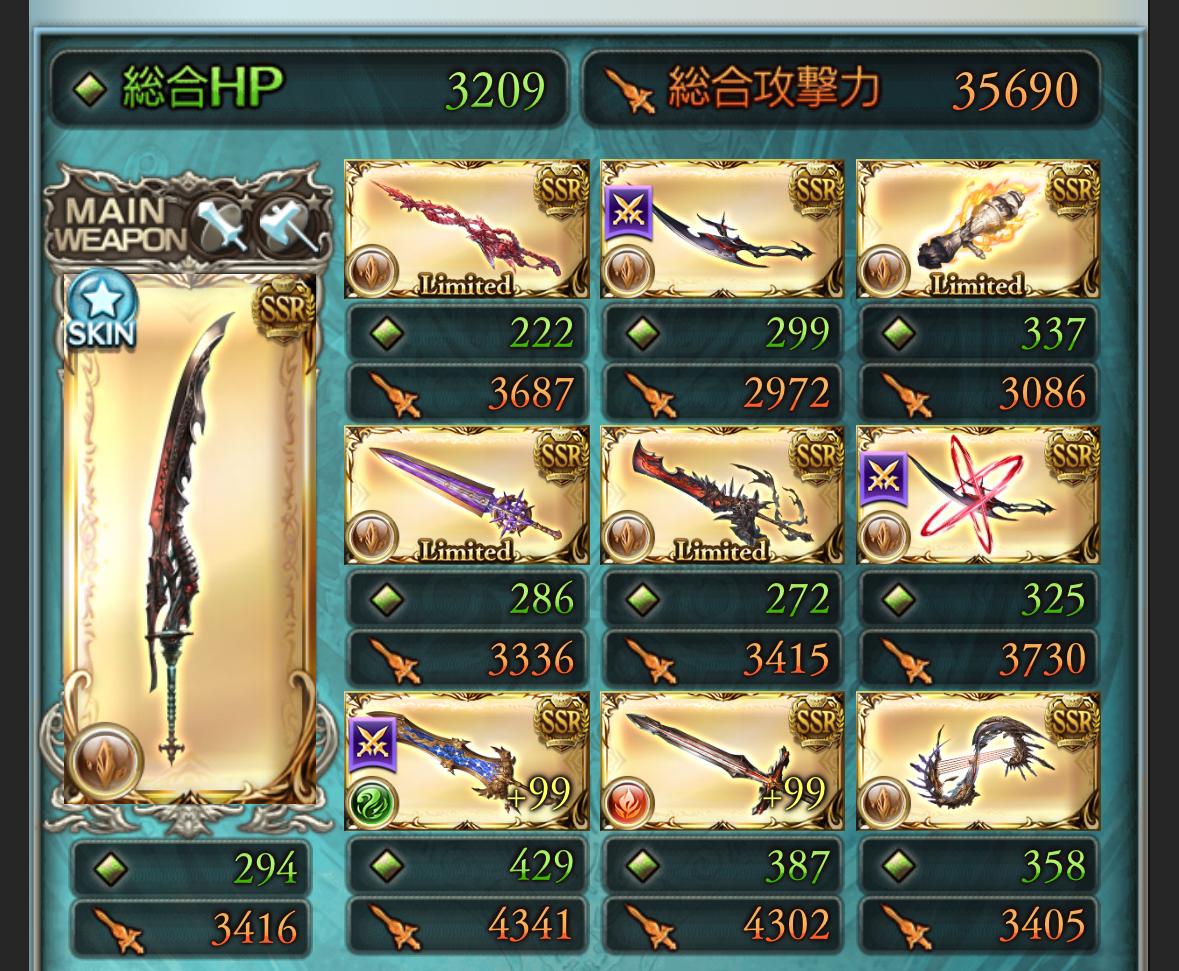Click the purple crossed-swords badge on black scythe
This screenshot has width=1179, height=971.
628,213
